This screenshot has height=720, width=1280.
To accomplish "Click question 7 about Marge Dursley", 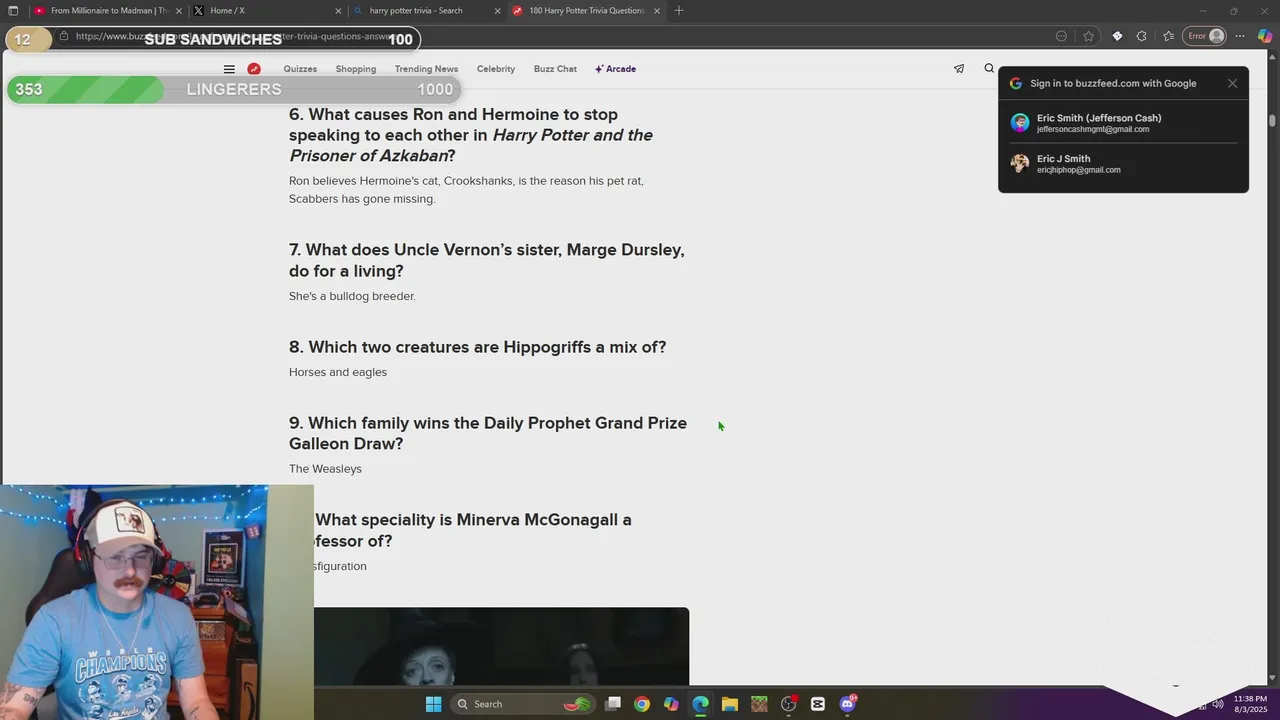I will (487, 260).
